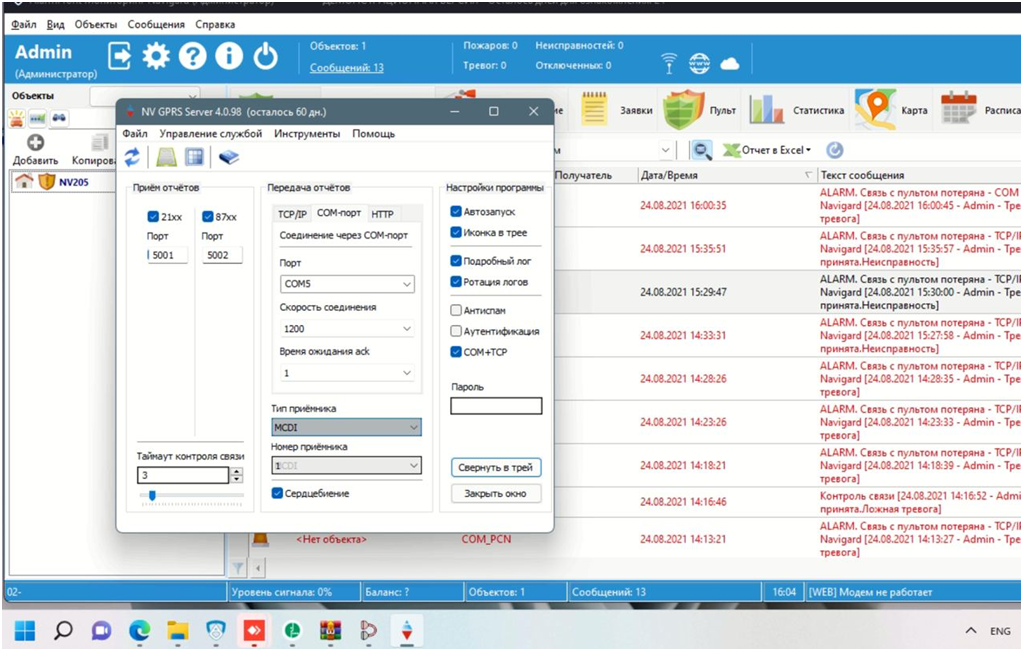Toggle the 87xx checkbox

coord(207,217)
